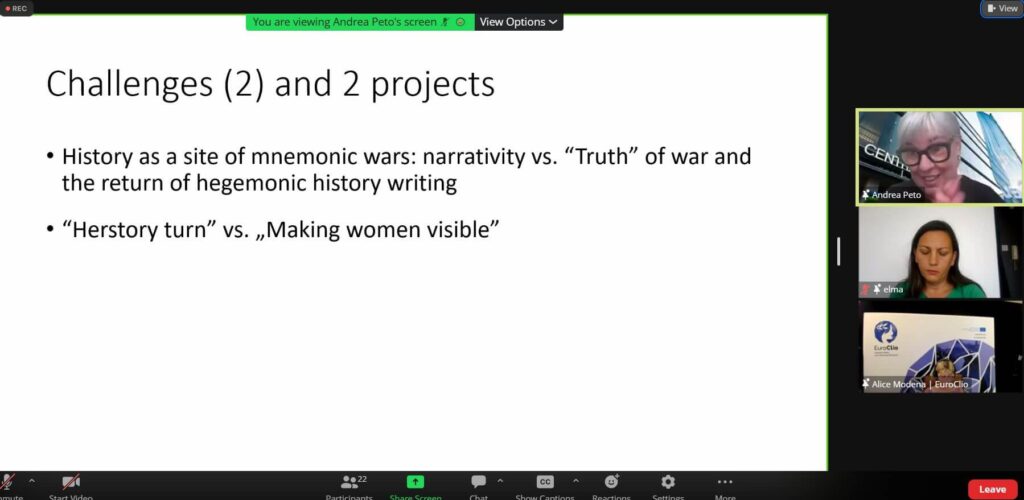The image size is (1024, 500).
Task: Open the View layout menu
Action: [x=1001, y=8]
